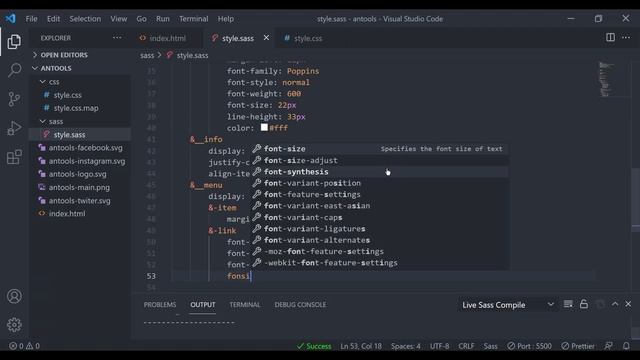Select the Output panel tab

point(202,304)
